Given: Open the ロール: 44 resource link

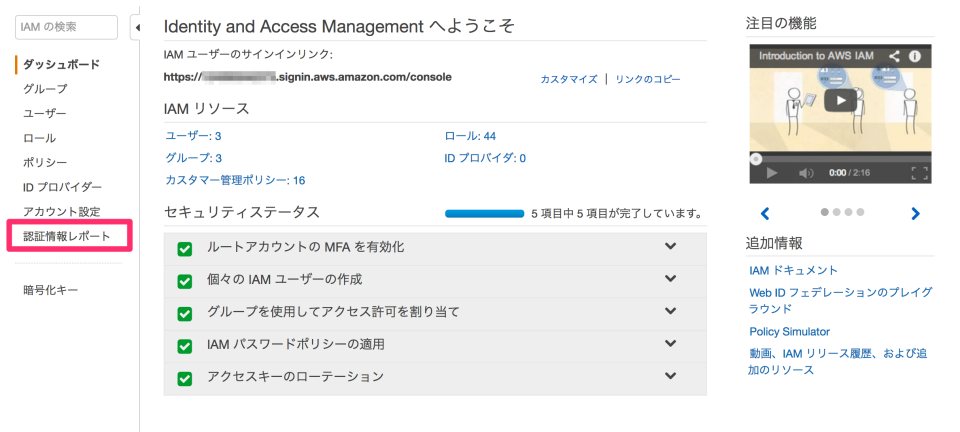Looking at the screenshot, I should [x=470, y=136].
